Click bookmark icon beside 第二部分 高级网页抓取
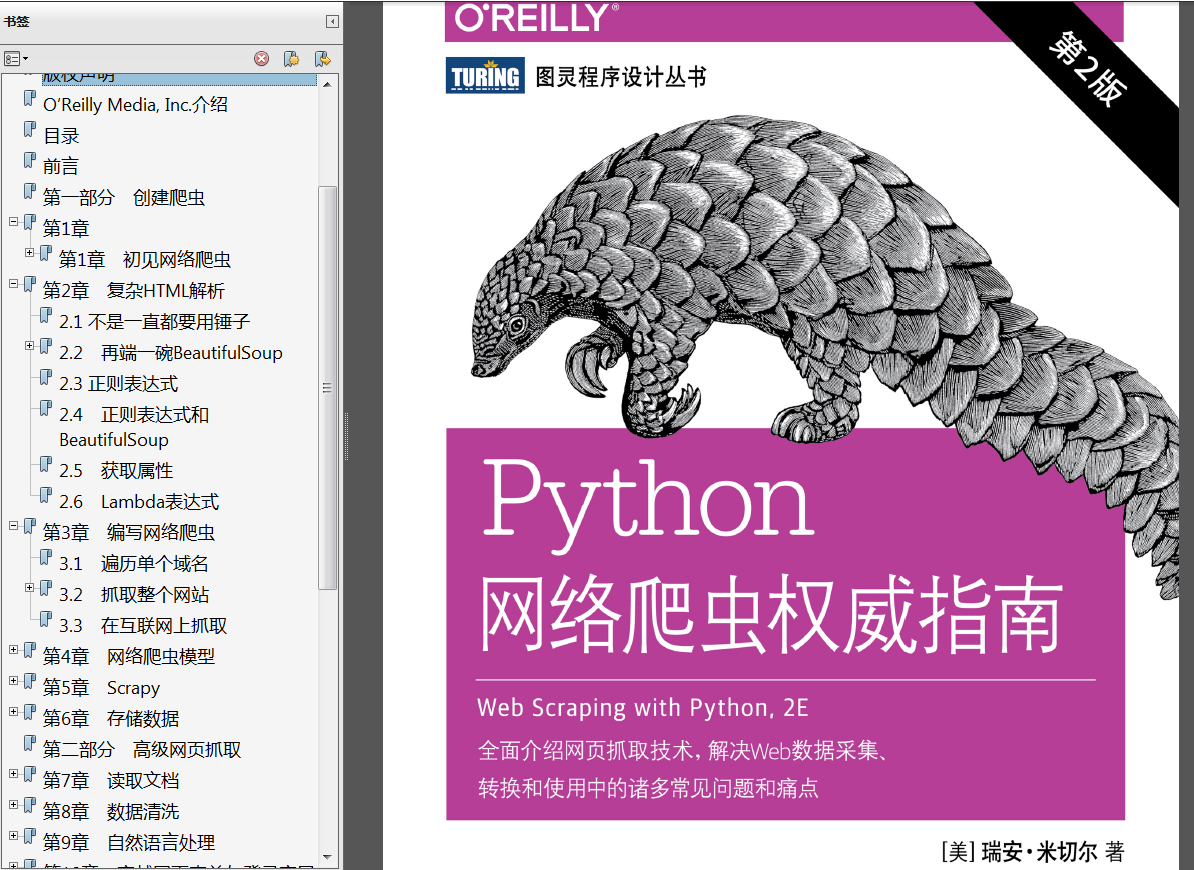Viewport: 1194px width, 870px height. (x=30, y=743)
